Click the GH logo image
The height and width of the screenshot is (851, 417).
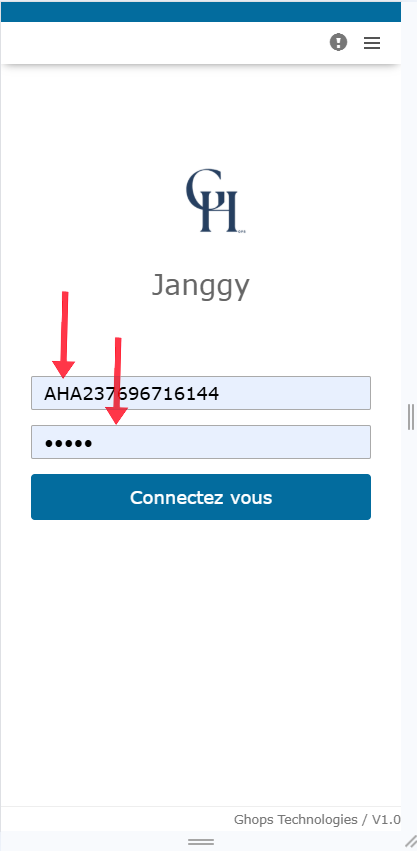213,201
